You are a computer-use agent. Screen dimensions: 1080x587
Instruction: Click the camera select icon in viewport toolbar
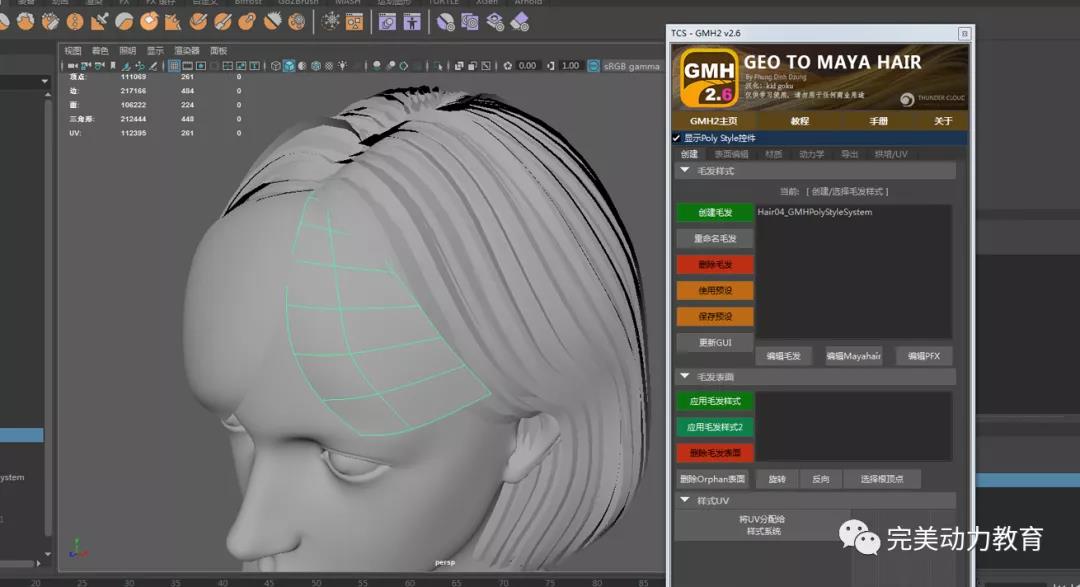72,66
